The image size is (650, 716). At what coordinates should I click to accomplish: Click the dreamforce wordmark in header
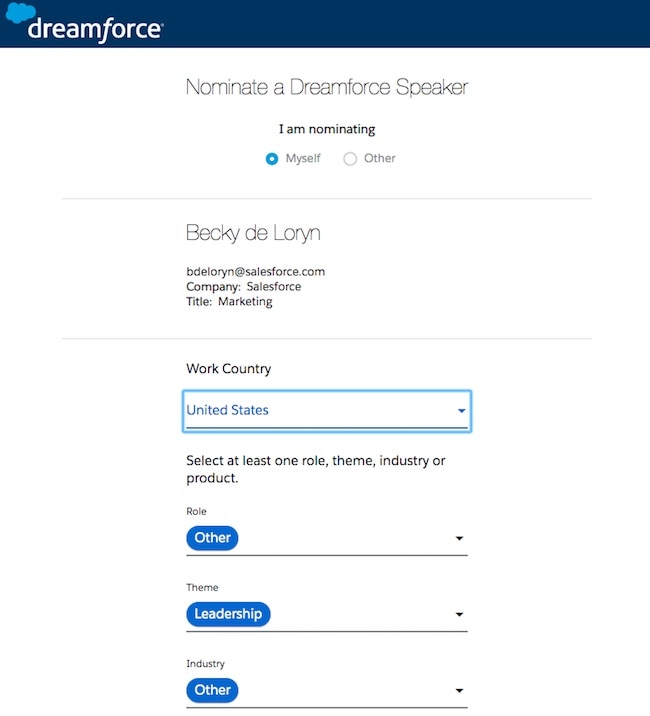click(95, 28)
